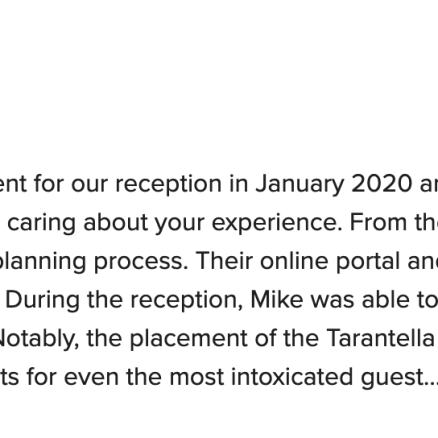Click the word 'reception' in first line
Image resolution: width=438 pixels, height=438 pixels.
[168, 185]
